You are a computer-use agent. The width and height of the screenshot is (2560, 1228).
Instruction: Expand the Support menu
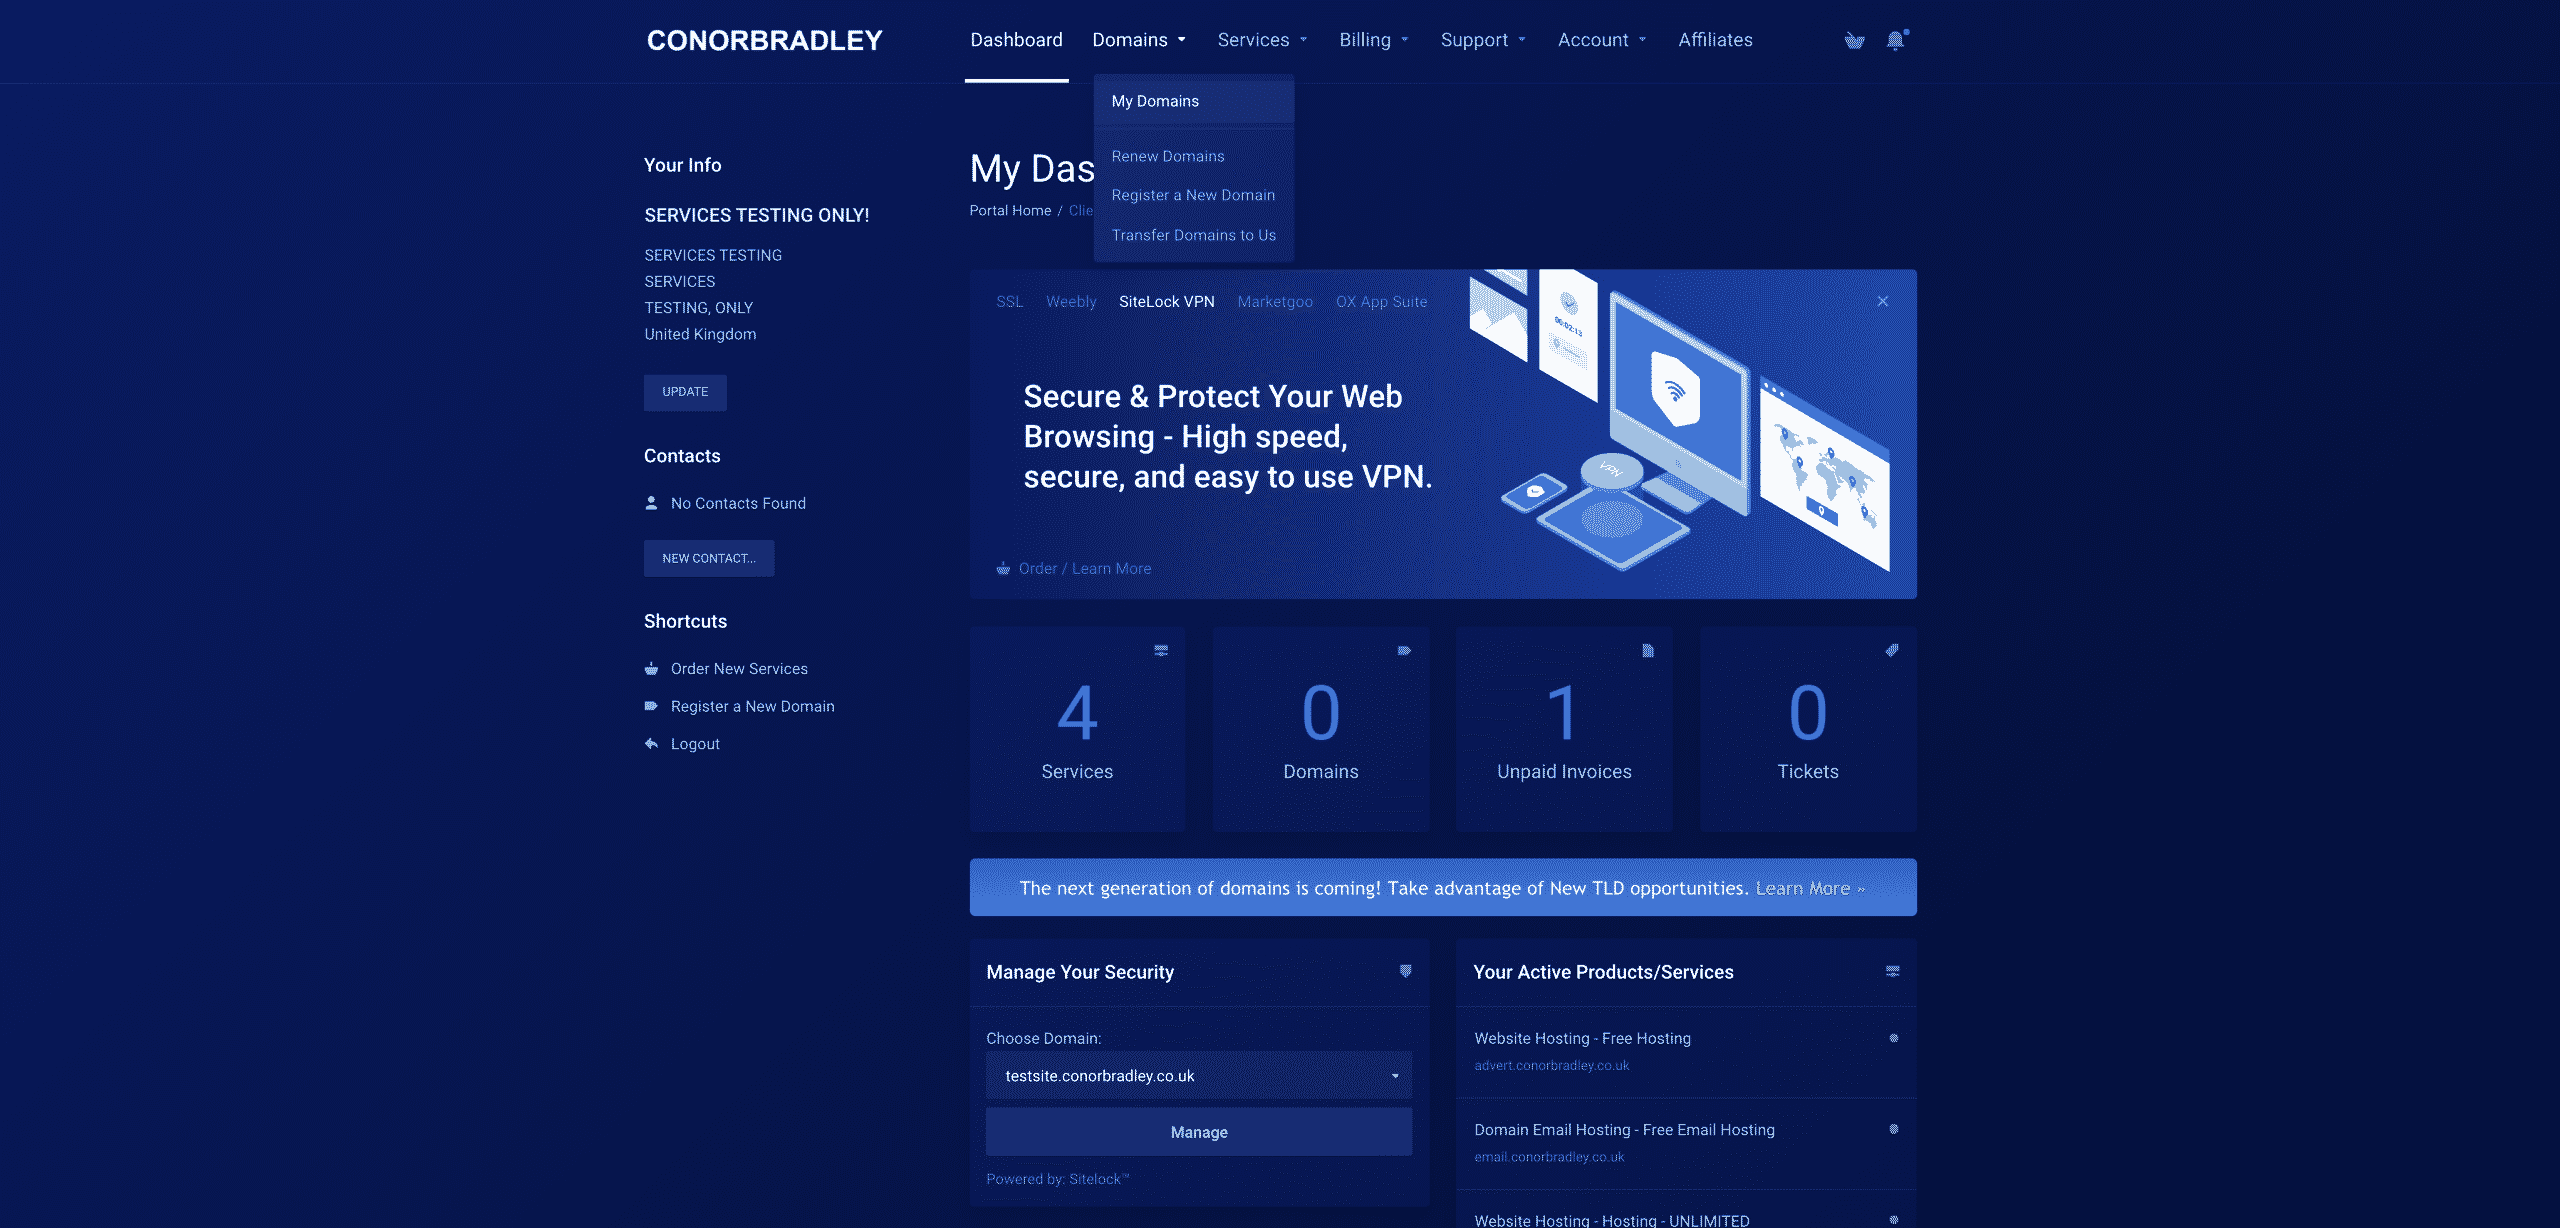click(x=1482, y=40)
